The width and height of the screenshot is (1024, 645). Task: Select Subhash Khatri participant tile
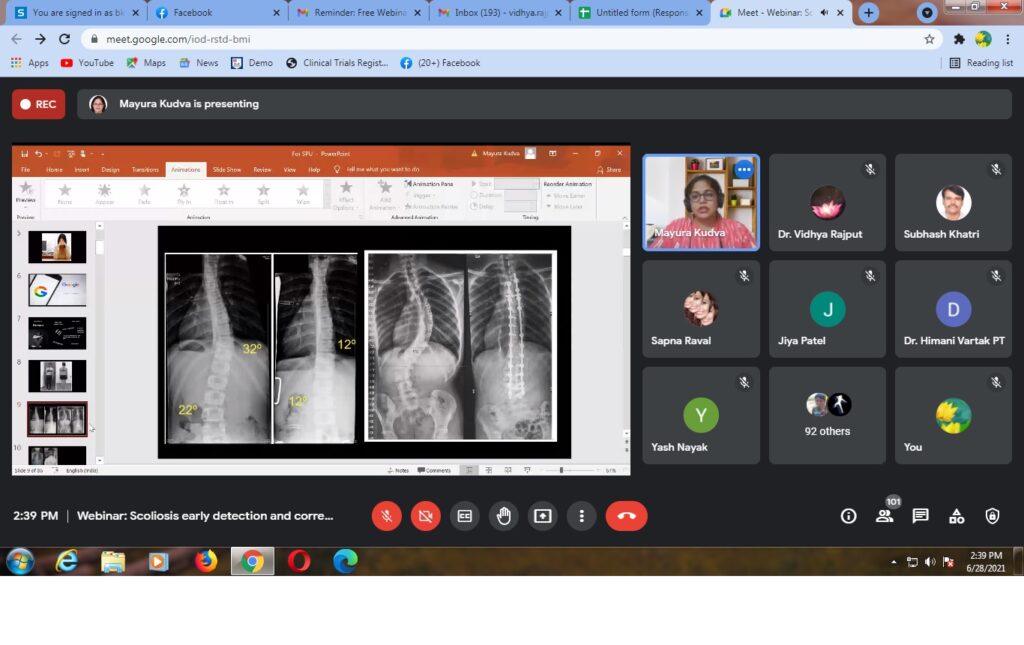point(953,202)
